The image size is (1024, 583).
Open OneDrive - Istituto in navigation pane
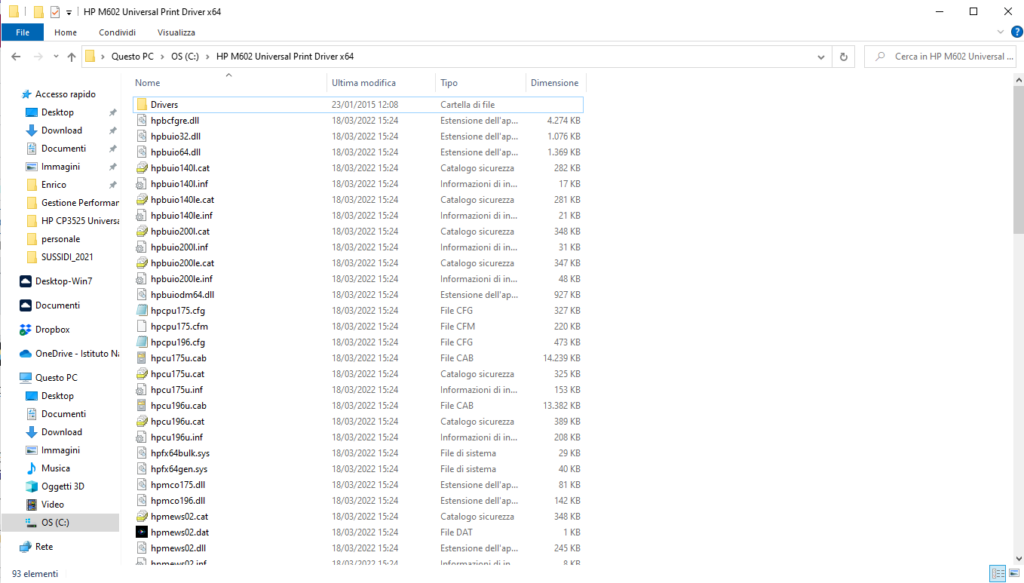69,353
